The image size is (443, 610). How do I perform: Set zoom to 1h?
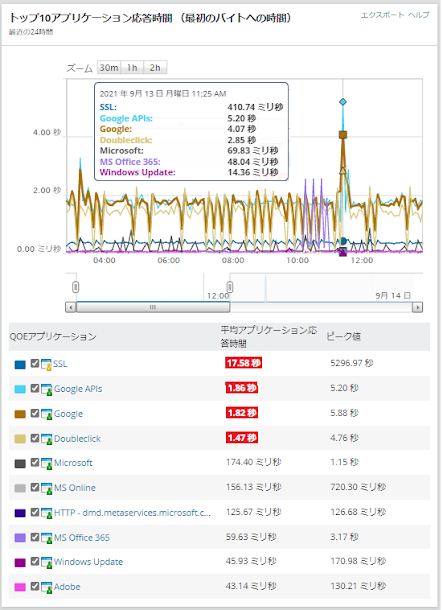(132, 68)
